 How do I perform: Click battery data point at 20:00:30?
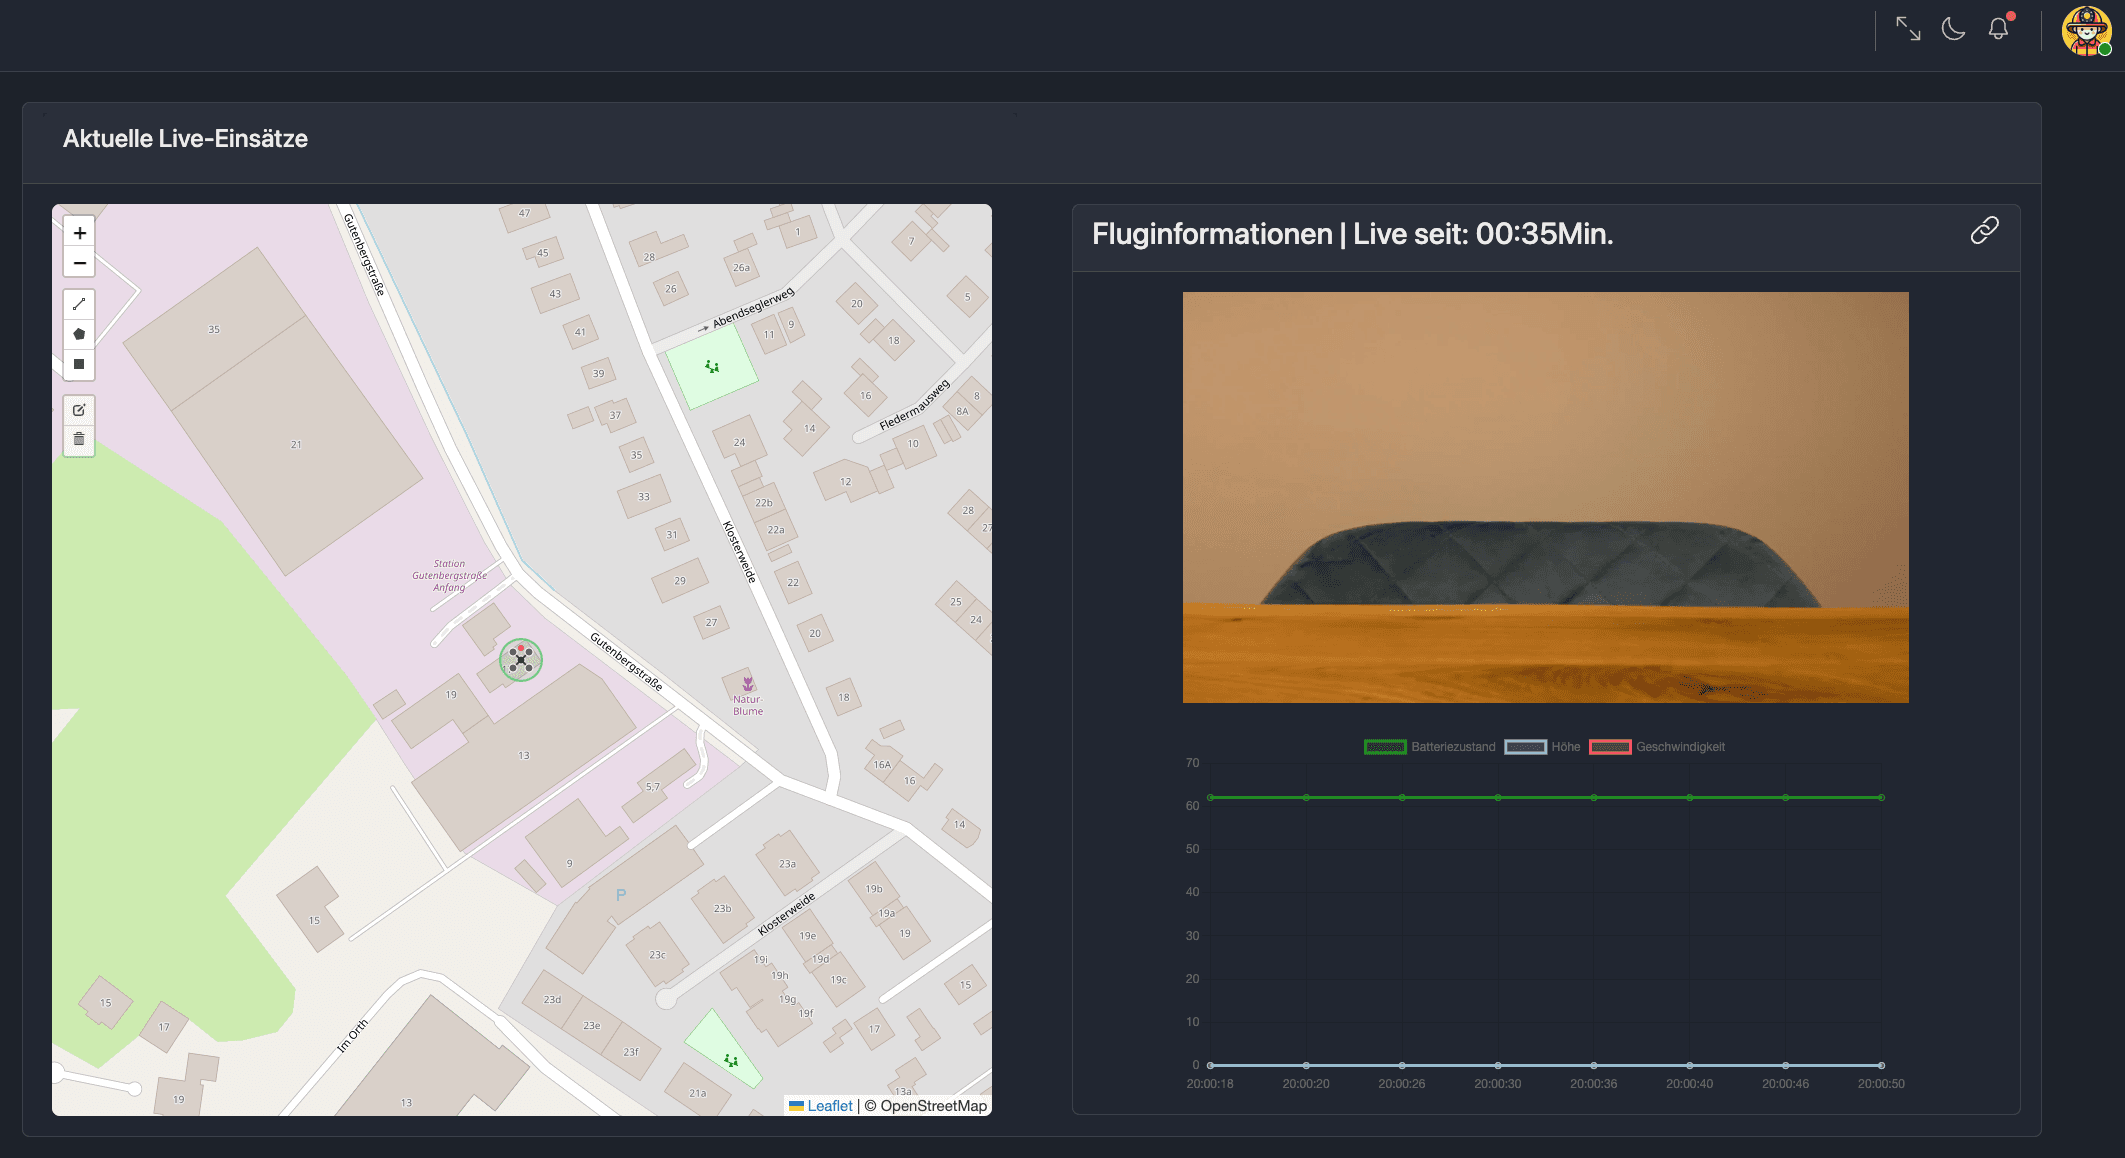[x=1498, y=797]
